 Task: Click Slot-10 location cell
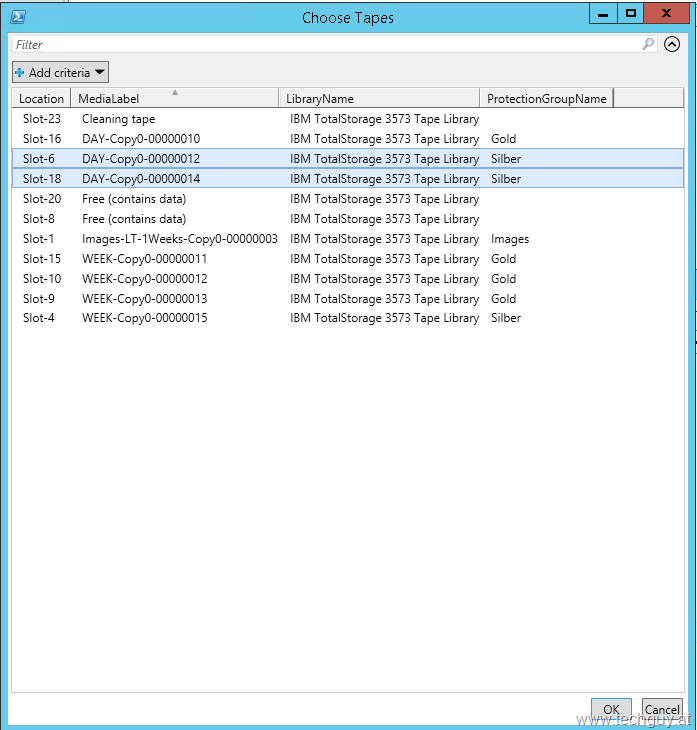pyautogui.click(x=42, y=279)
